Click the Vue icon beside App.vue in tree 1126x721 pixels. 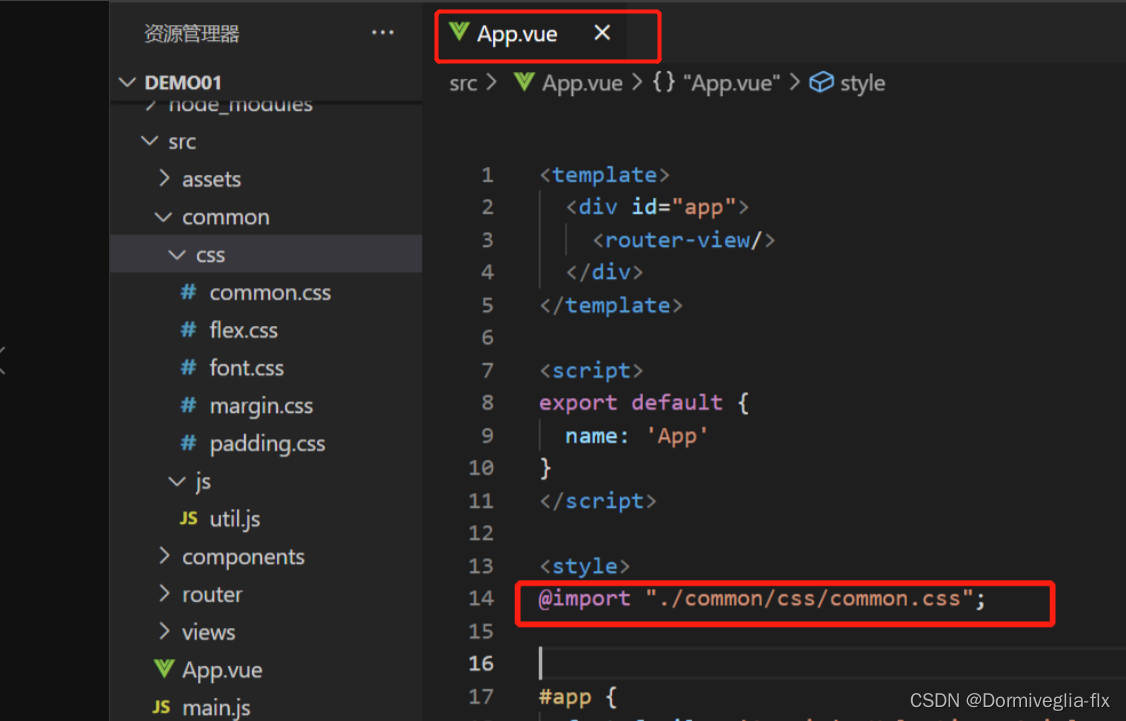click(164, 669)
